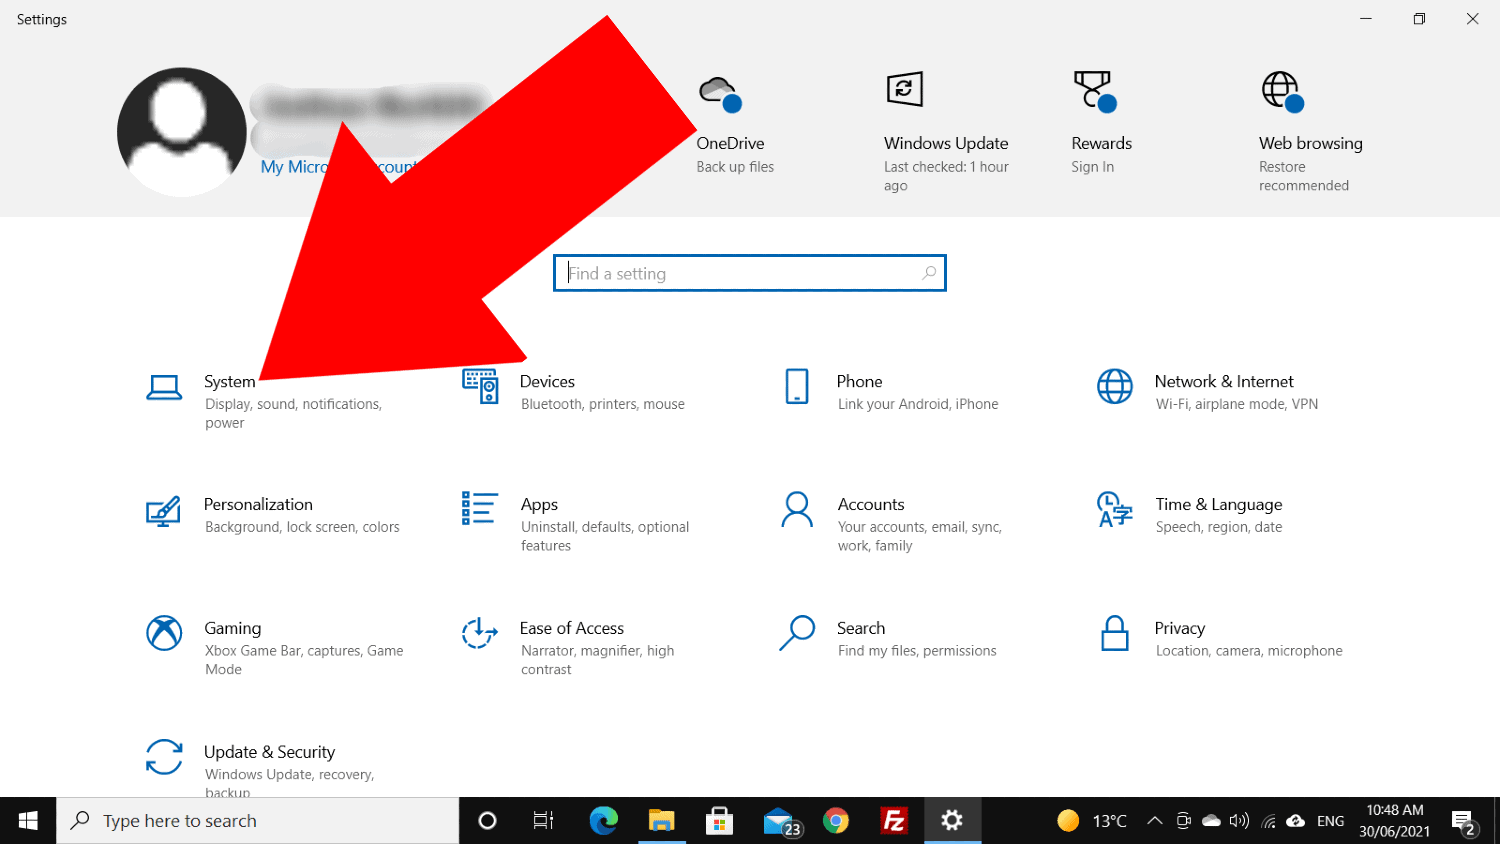Click the magnifier in Find a setting box
Screen dimensions: 1500x844
click(x=929, y=273)
